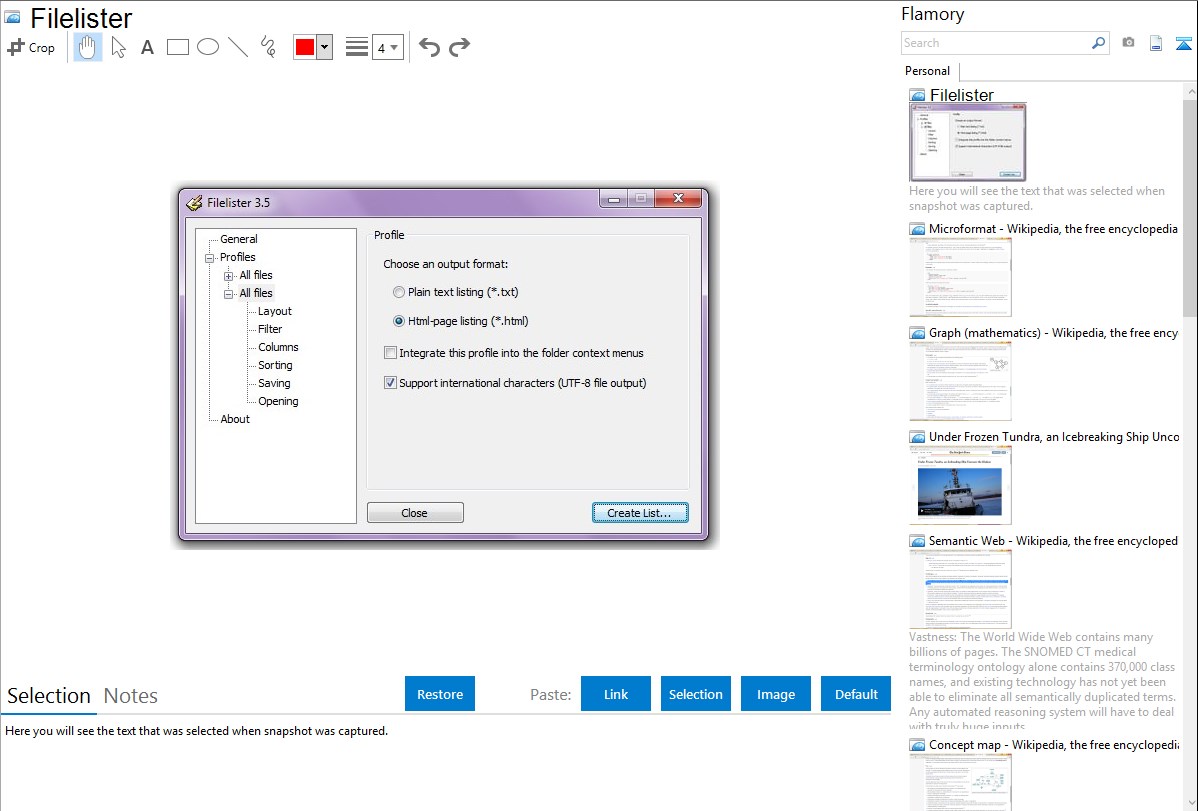This screenshot has height=811, width=1198.
Task: Pick the rectangle shape tool
Action: click(177, 47)
